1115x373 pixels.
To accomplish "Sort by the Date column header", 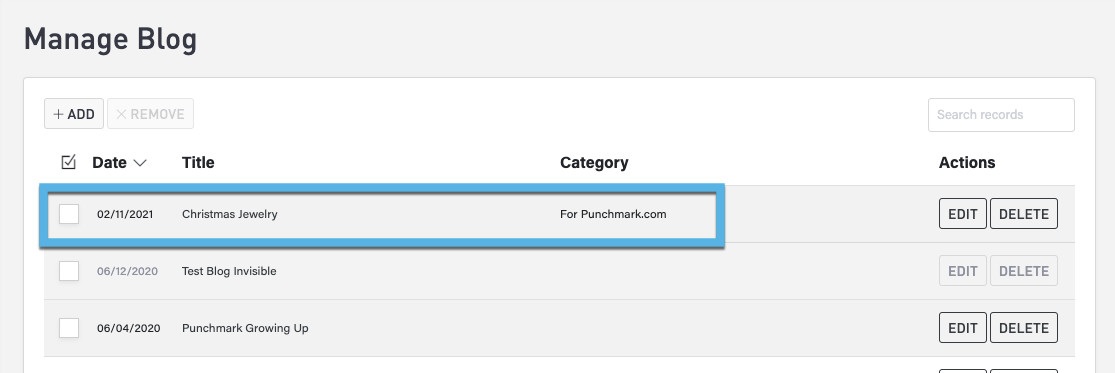I will (110, 163).
